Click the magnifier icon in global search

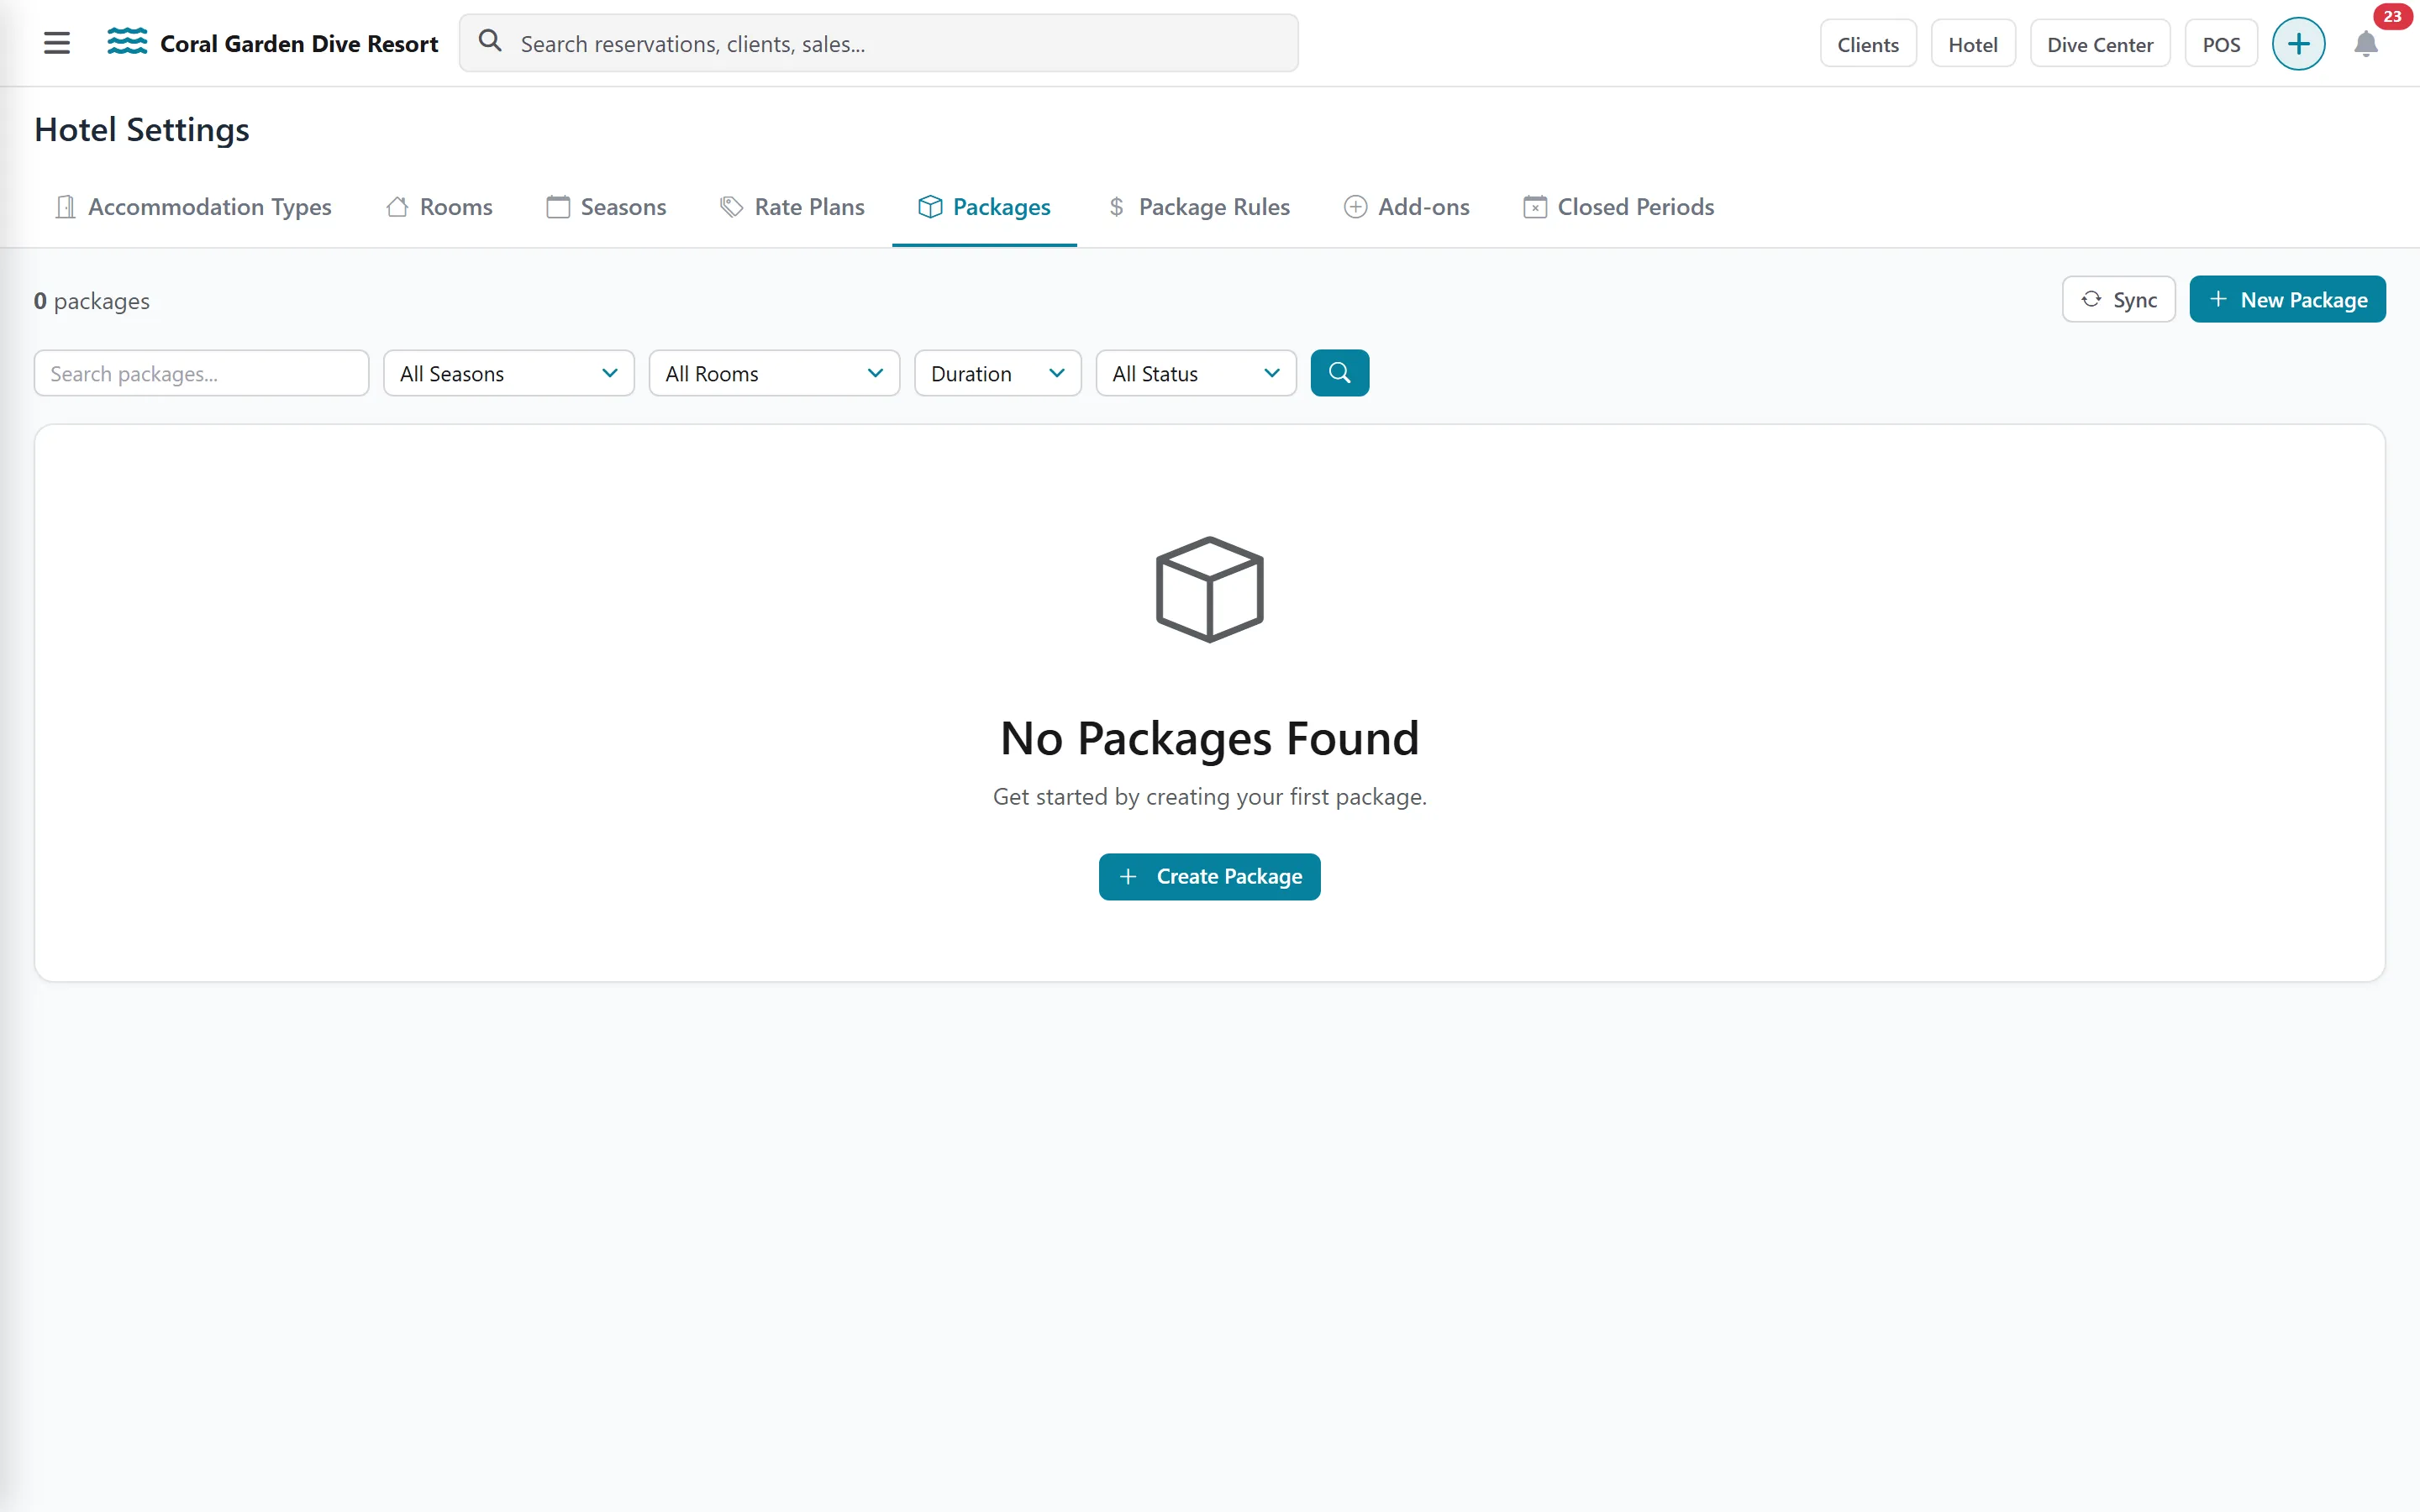click(x=490, y=42)
